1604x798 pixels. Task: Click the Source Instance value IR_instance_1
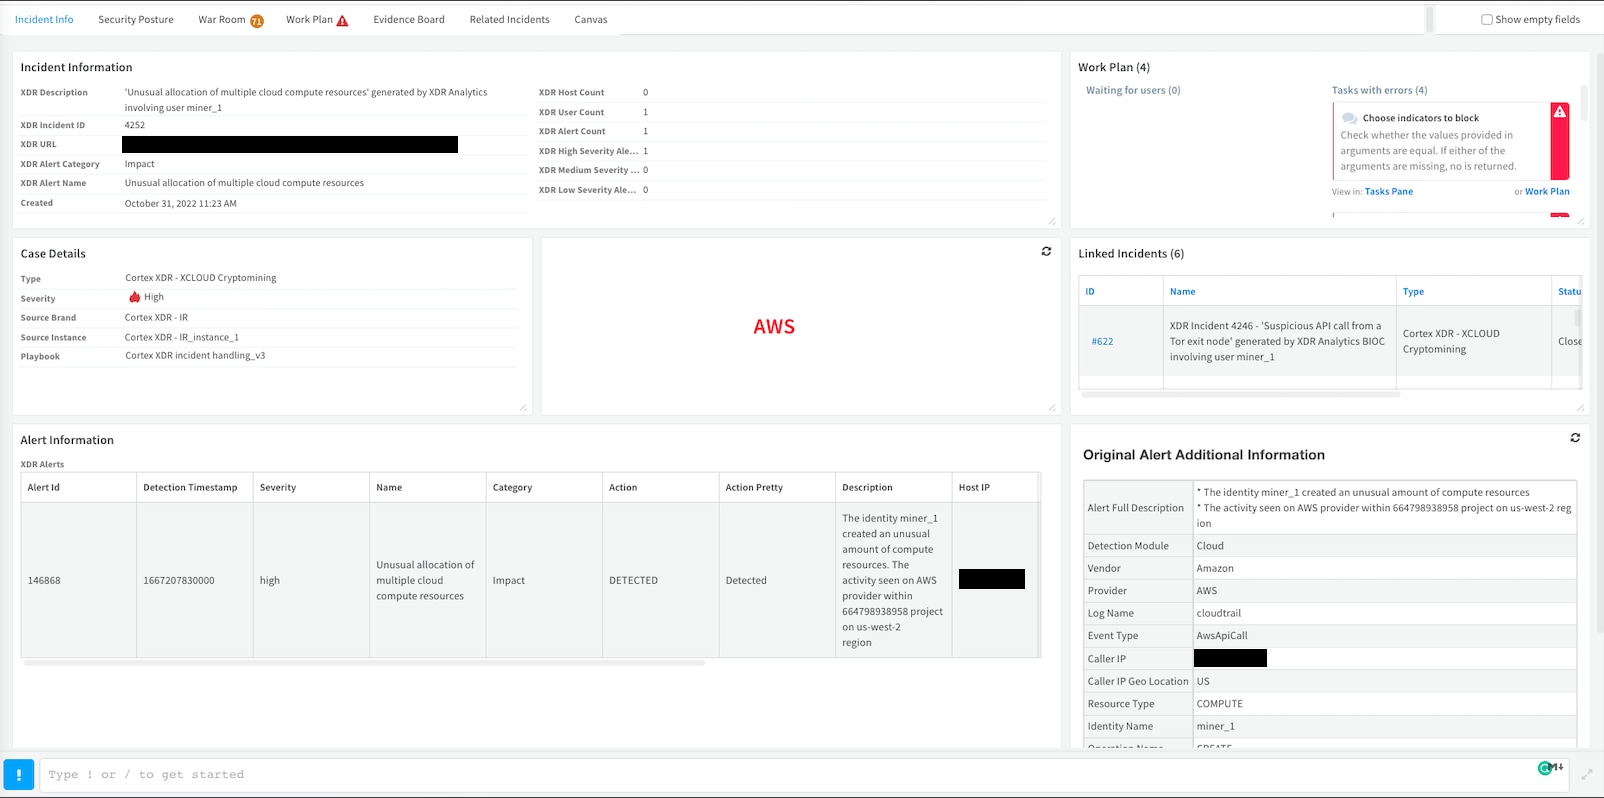tap(182, 338)
